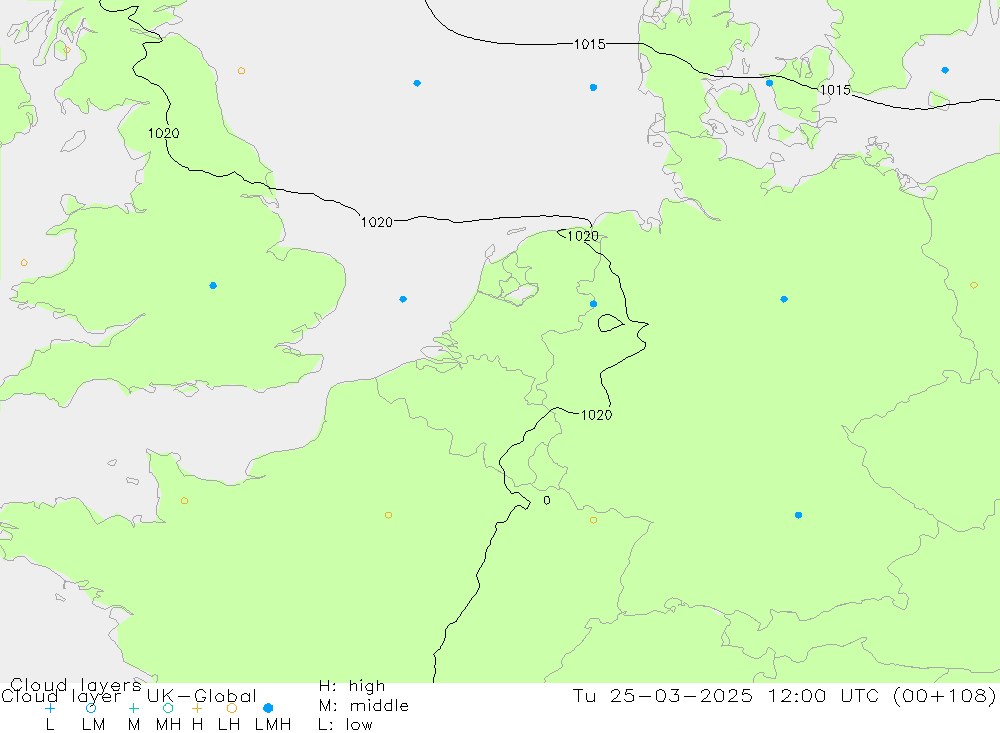Screen dimensions: 1000x733
Task: Click the green open-circle legend symbol for MH
Action: point(168,708)
